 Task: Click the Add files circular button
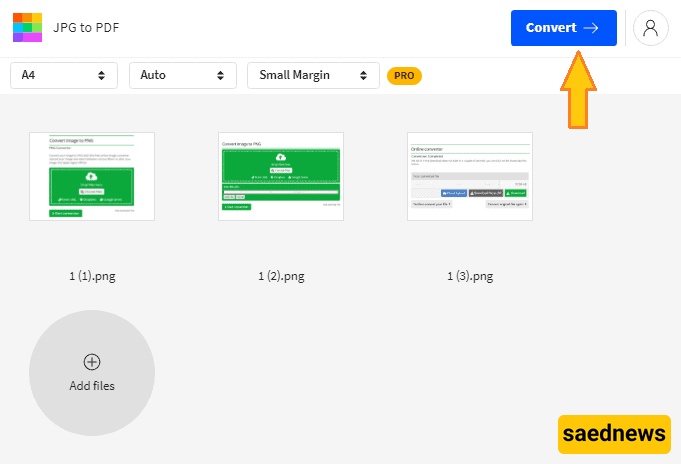92,373
